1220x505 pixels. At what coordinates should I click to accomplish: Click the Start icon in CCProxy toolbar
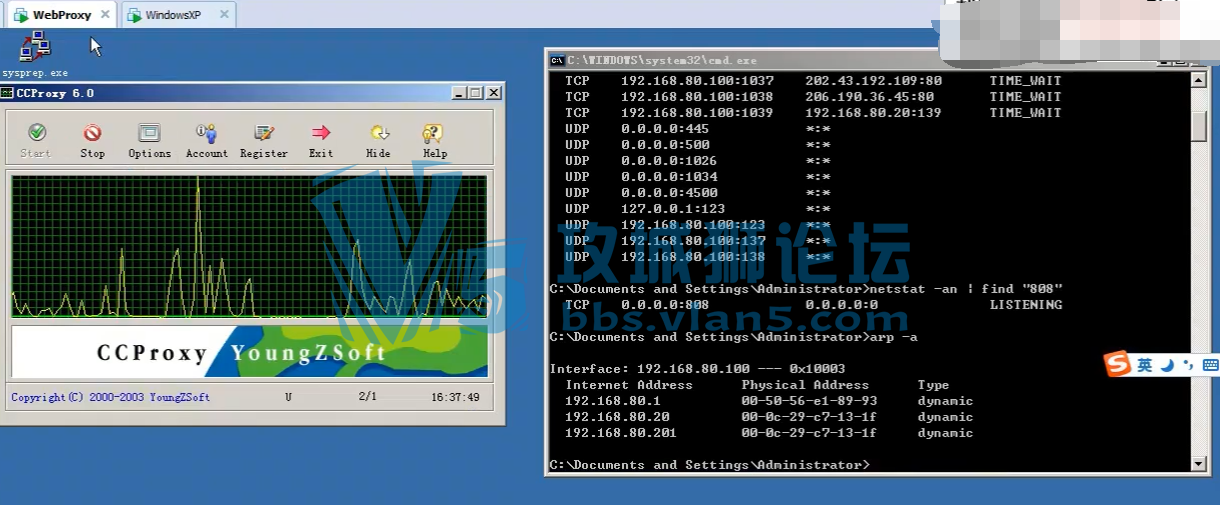(x=36, y=141)
